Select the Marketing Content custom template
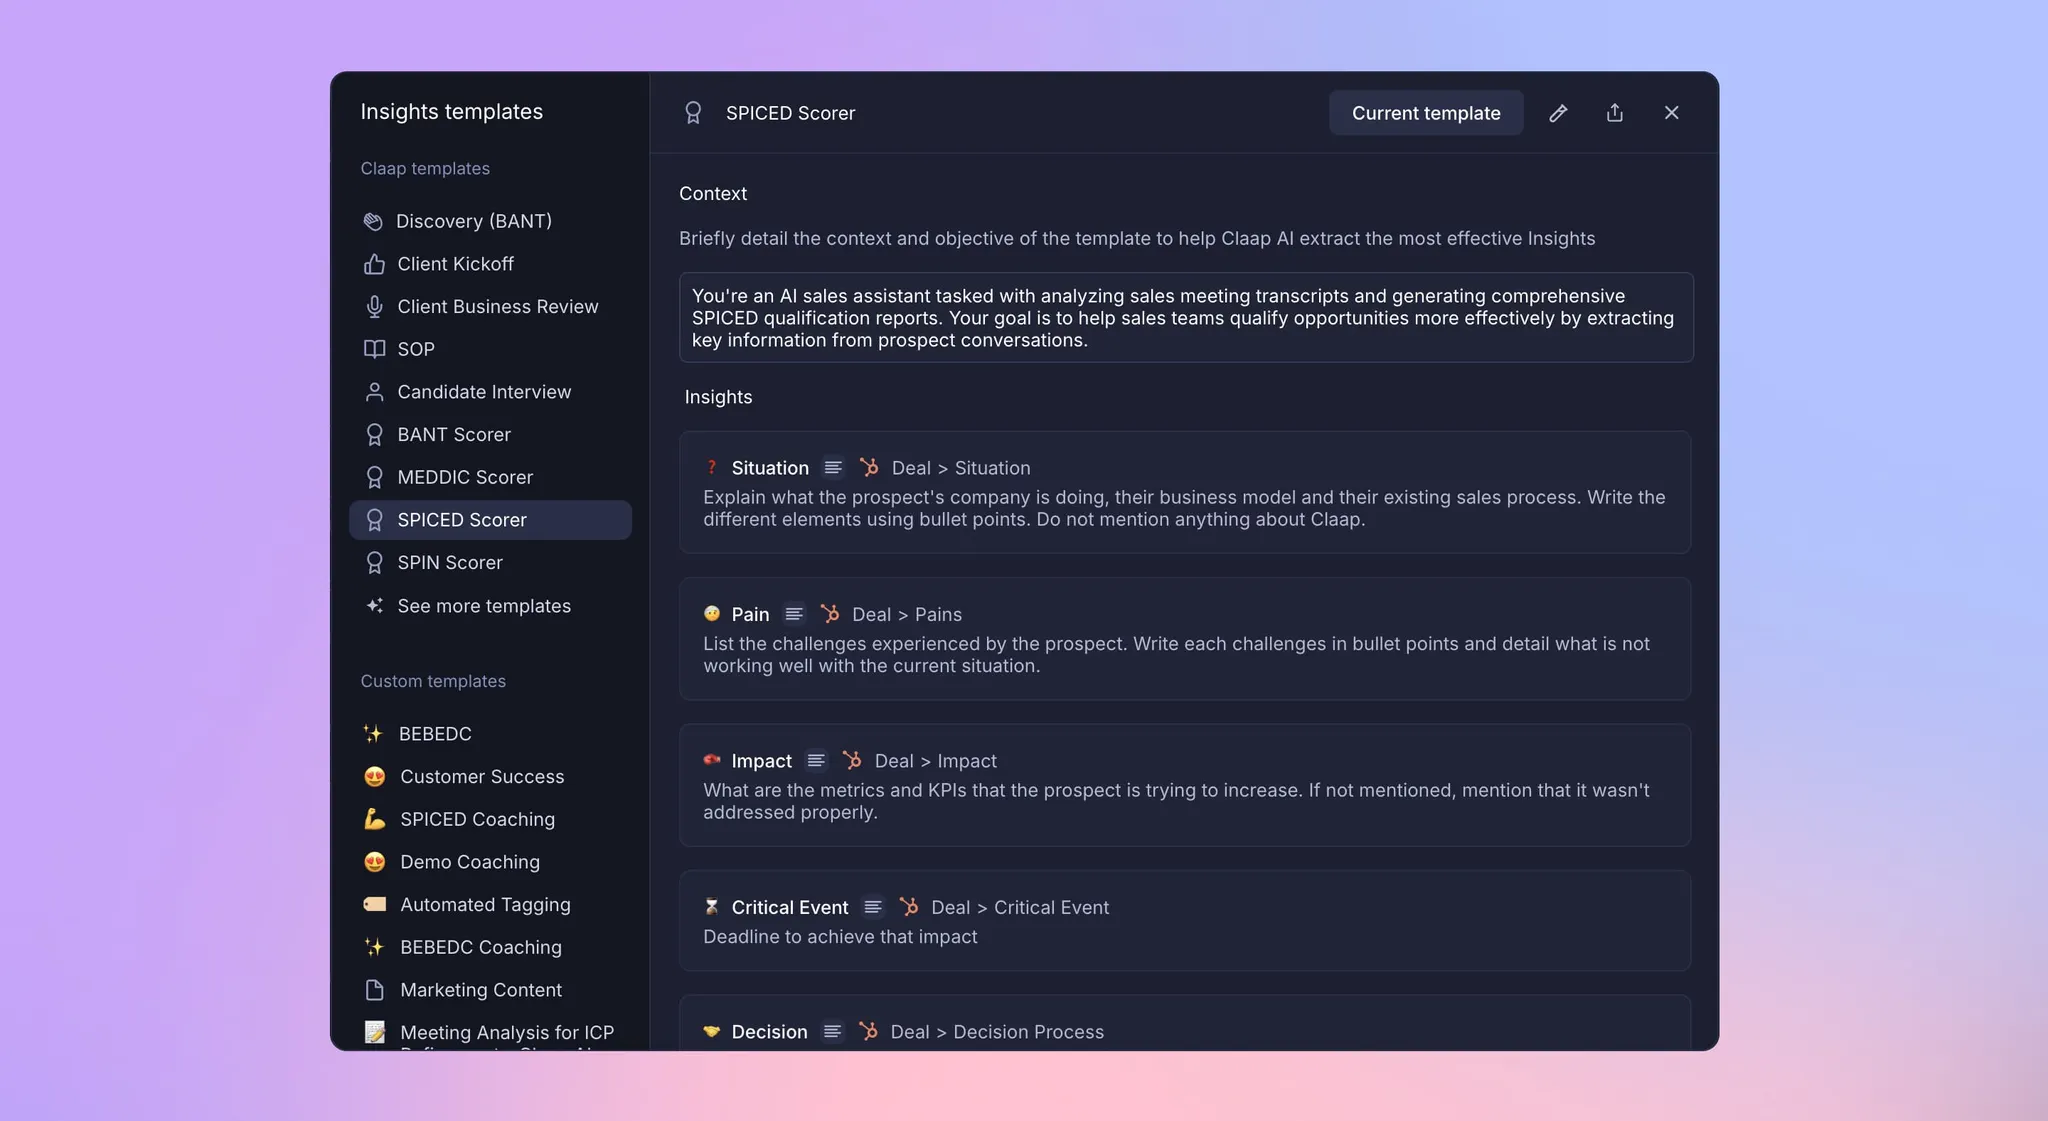Image resolution: width=2048 pixels, height=1121 pixels. (x=480, y=990)
